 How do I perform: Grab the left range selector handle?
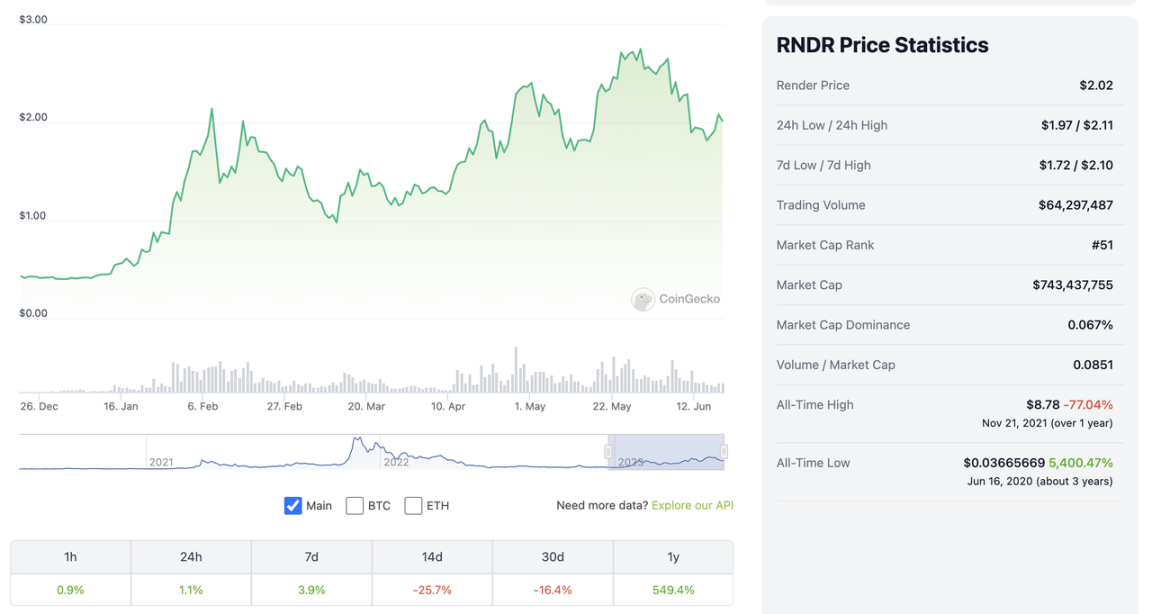tap(608, 452)
